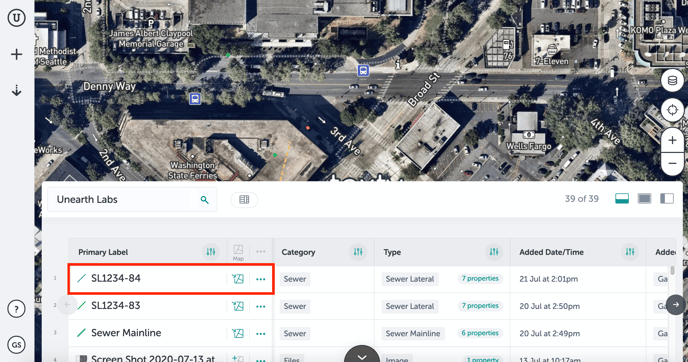
Task: Open the column chooser button
Action: [x=244, y=200]
